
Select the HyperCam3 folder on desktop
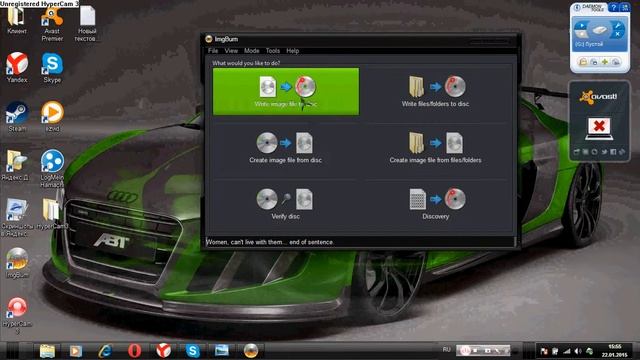(52, 214)
